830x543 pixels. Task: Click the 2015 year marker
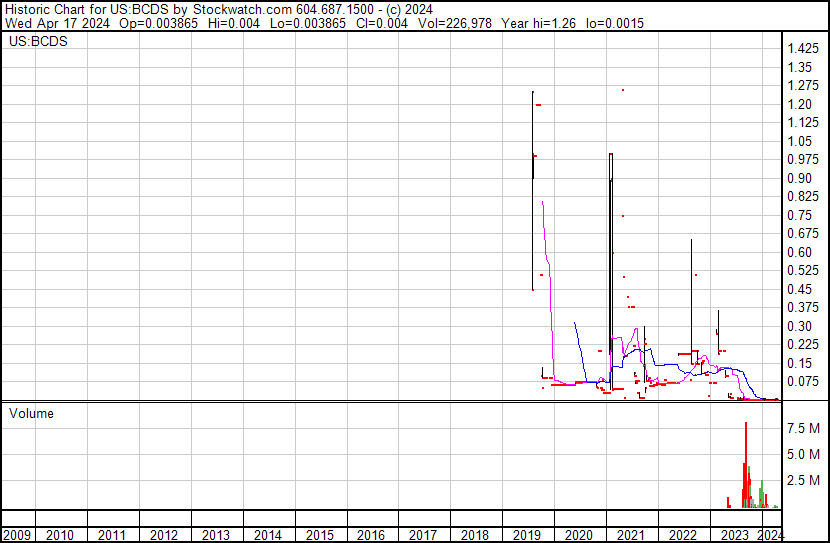[x=319, y=535]
